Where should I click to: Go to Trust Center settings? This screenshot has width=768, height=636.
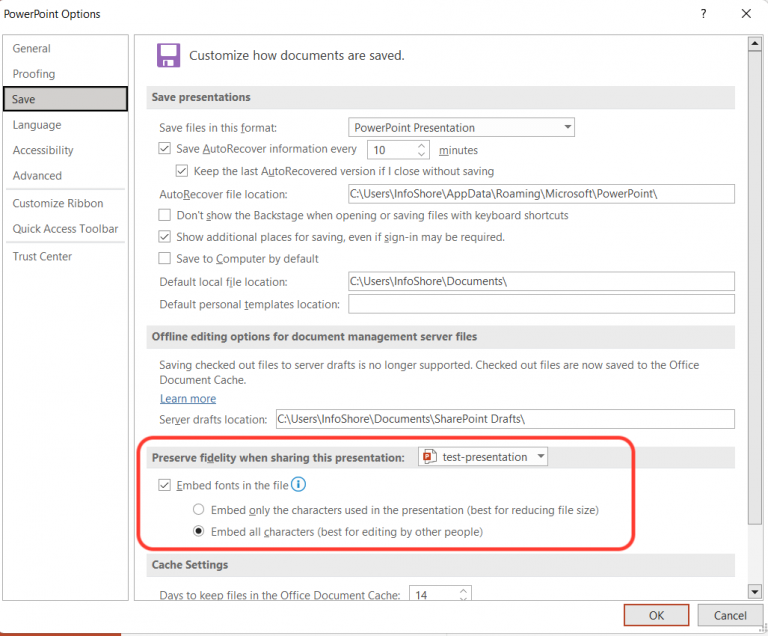click(x=42, y=256)
